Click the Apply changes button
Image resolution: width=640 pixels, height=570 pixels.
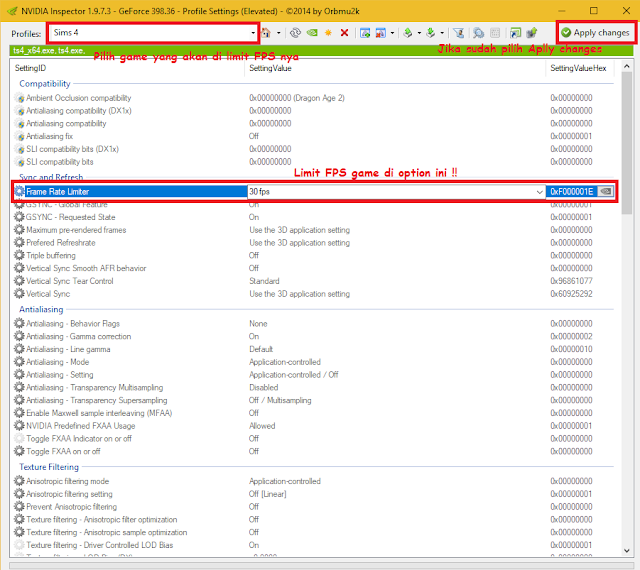pyautogui.click(x=596, y=33)
